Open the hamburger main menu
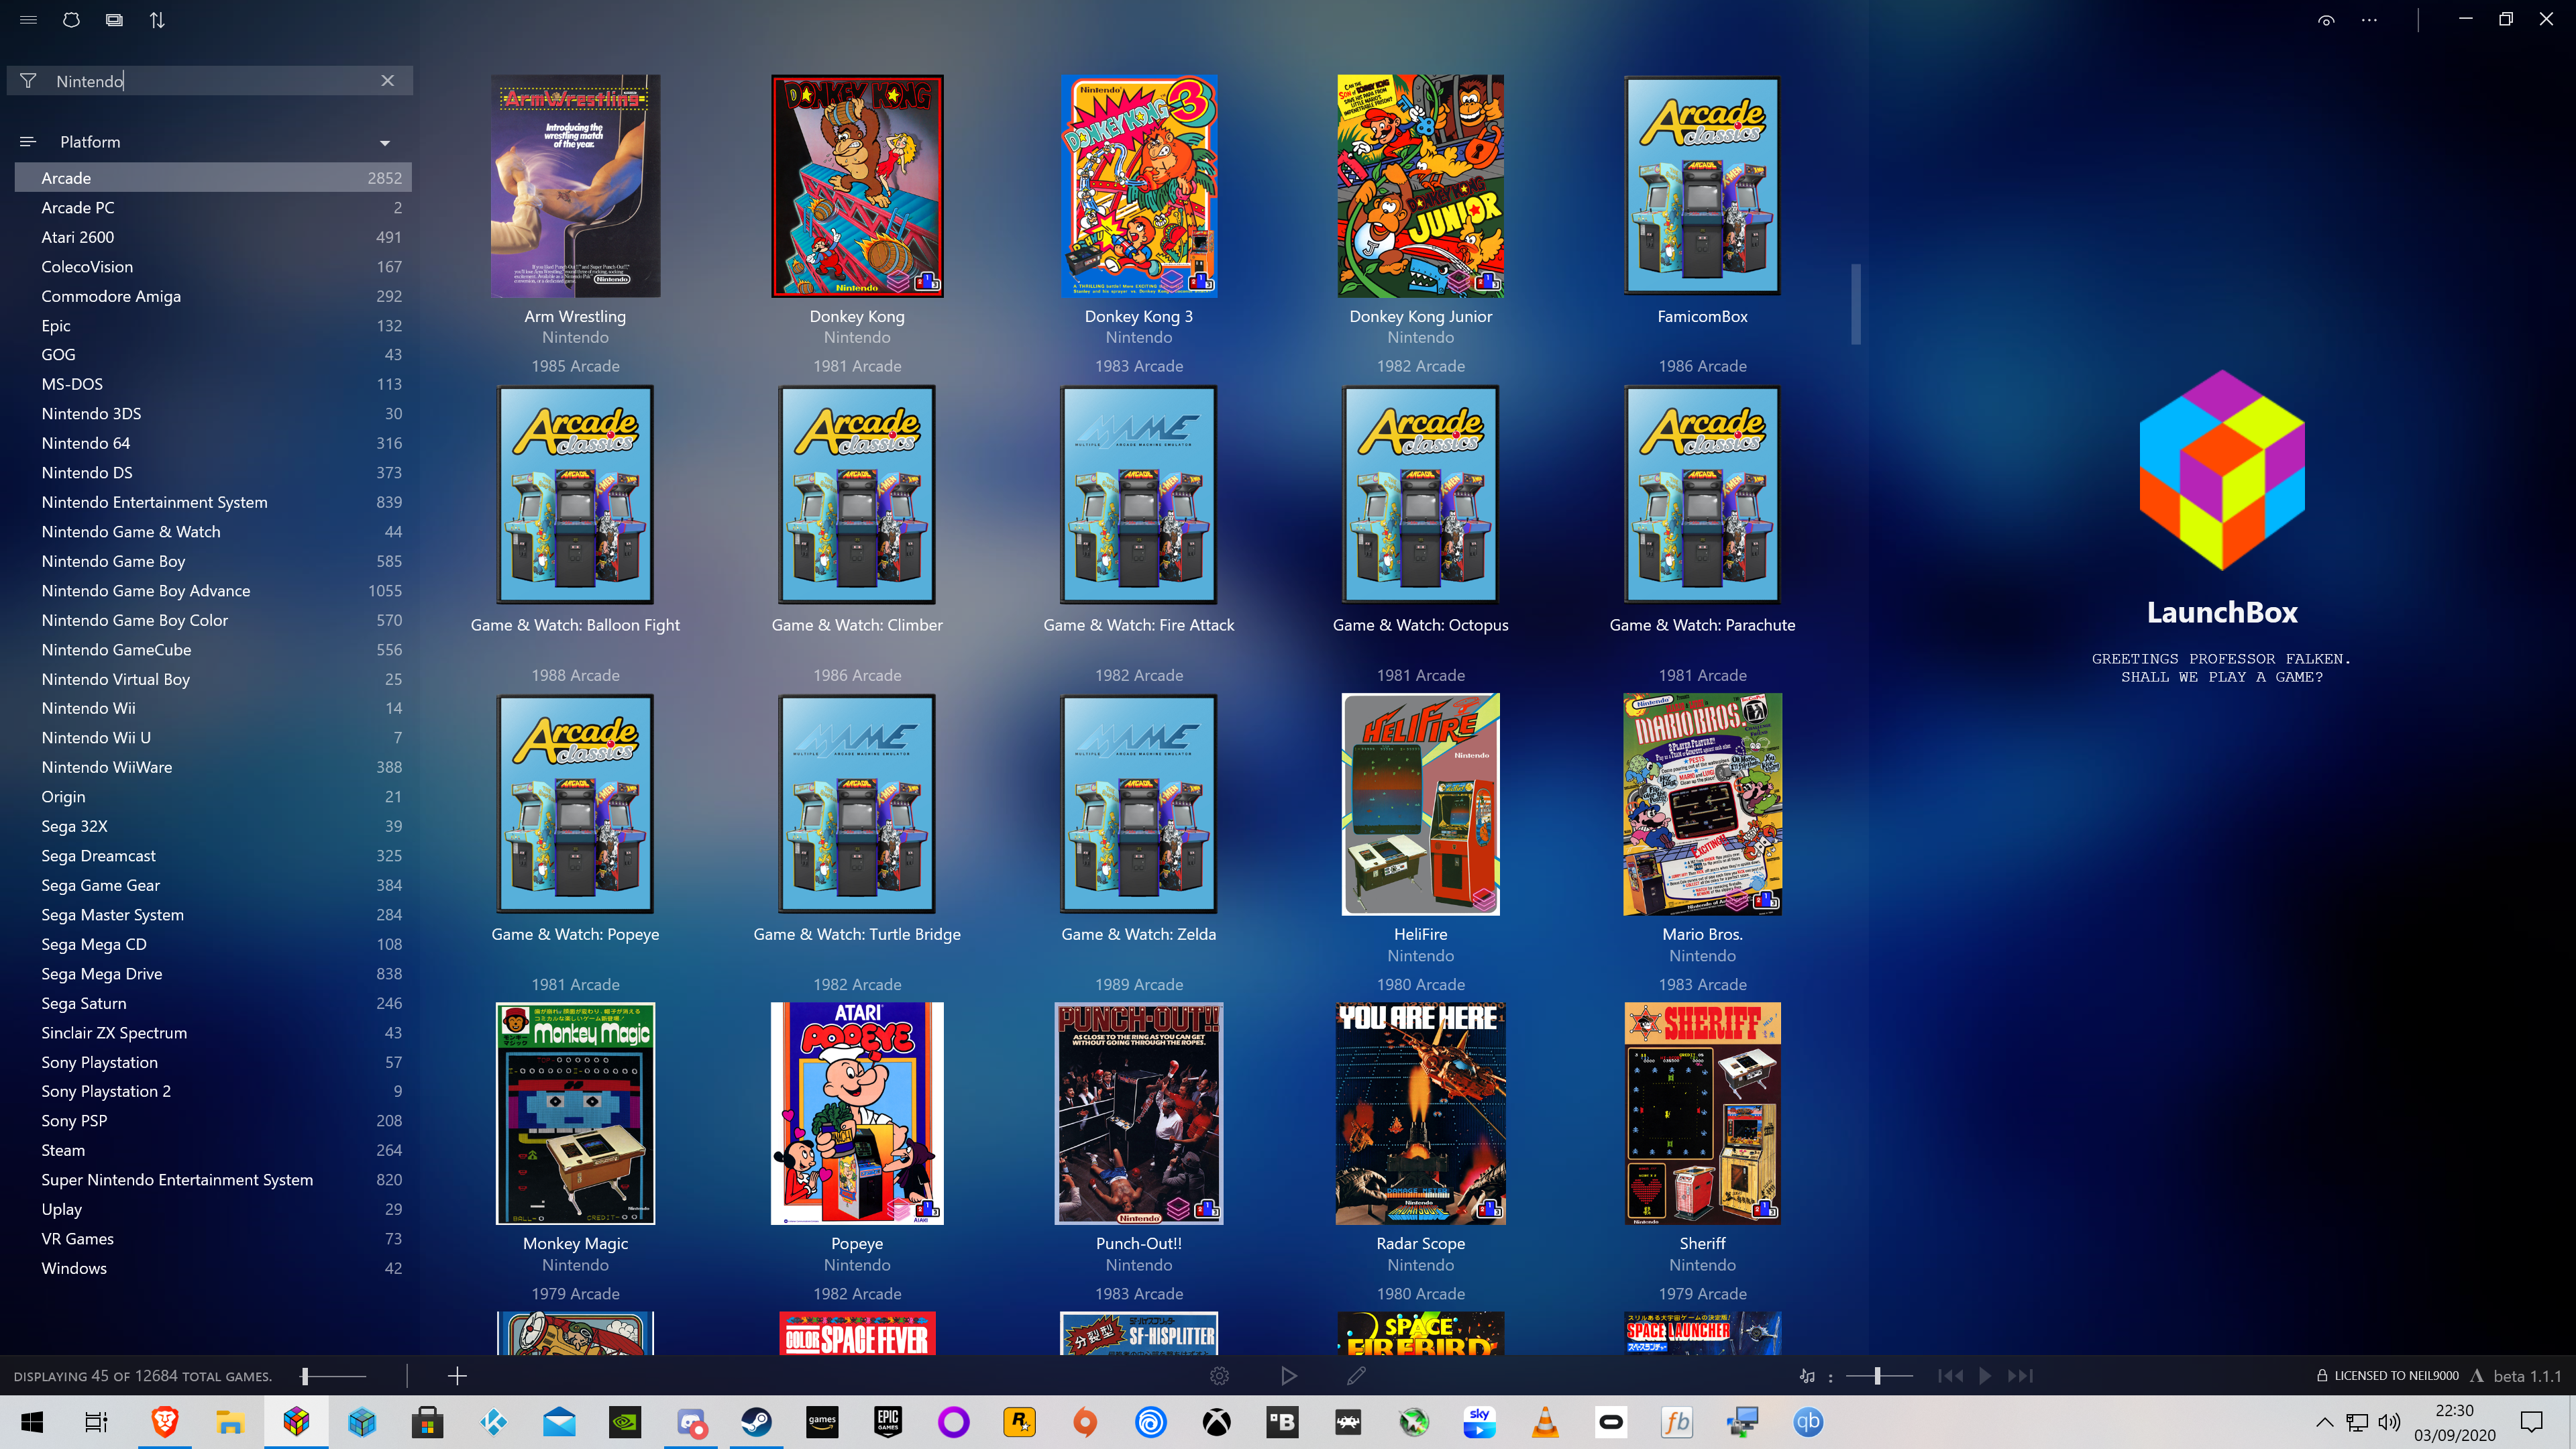This screenshot has width=2576, height=1449. (x=28, y=19)
